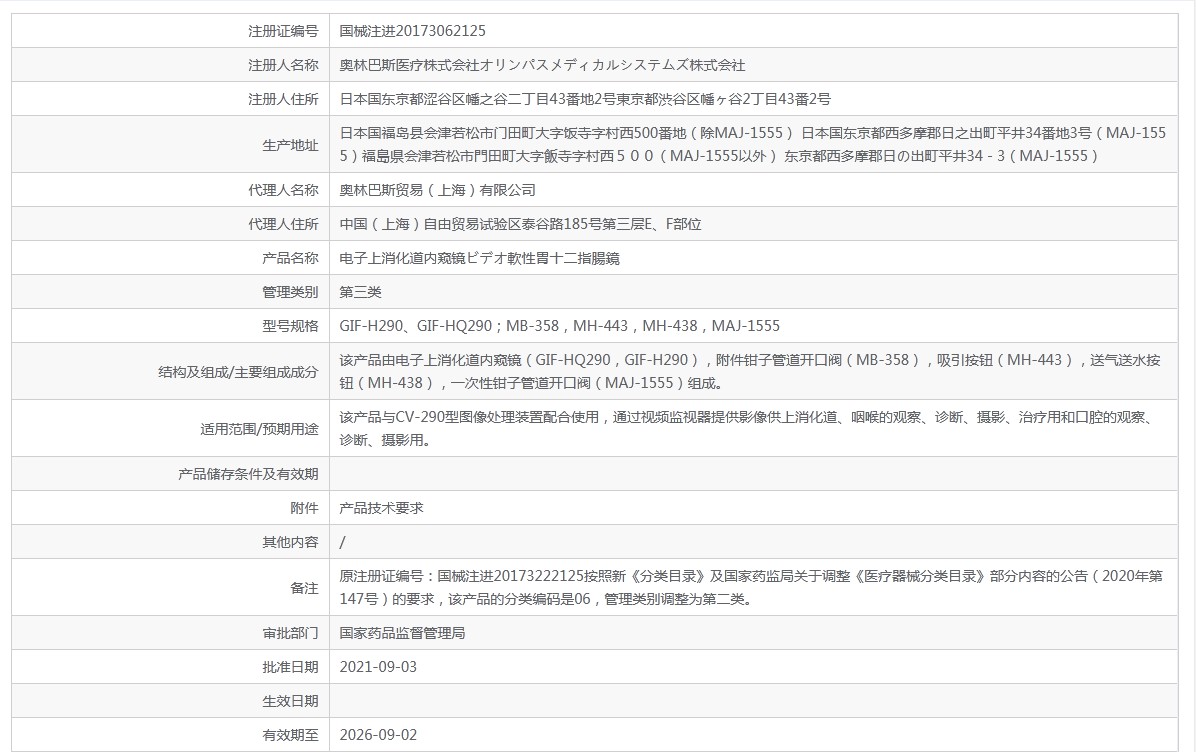Select expiry date 2026-09-02
Screen dimensions: 1196x752
[378, 735]
